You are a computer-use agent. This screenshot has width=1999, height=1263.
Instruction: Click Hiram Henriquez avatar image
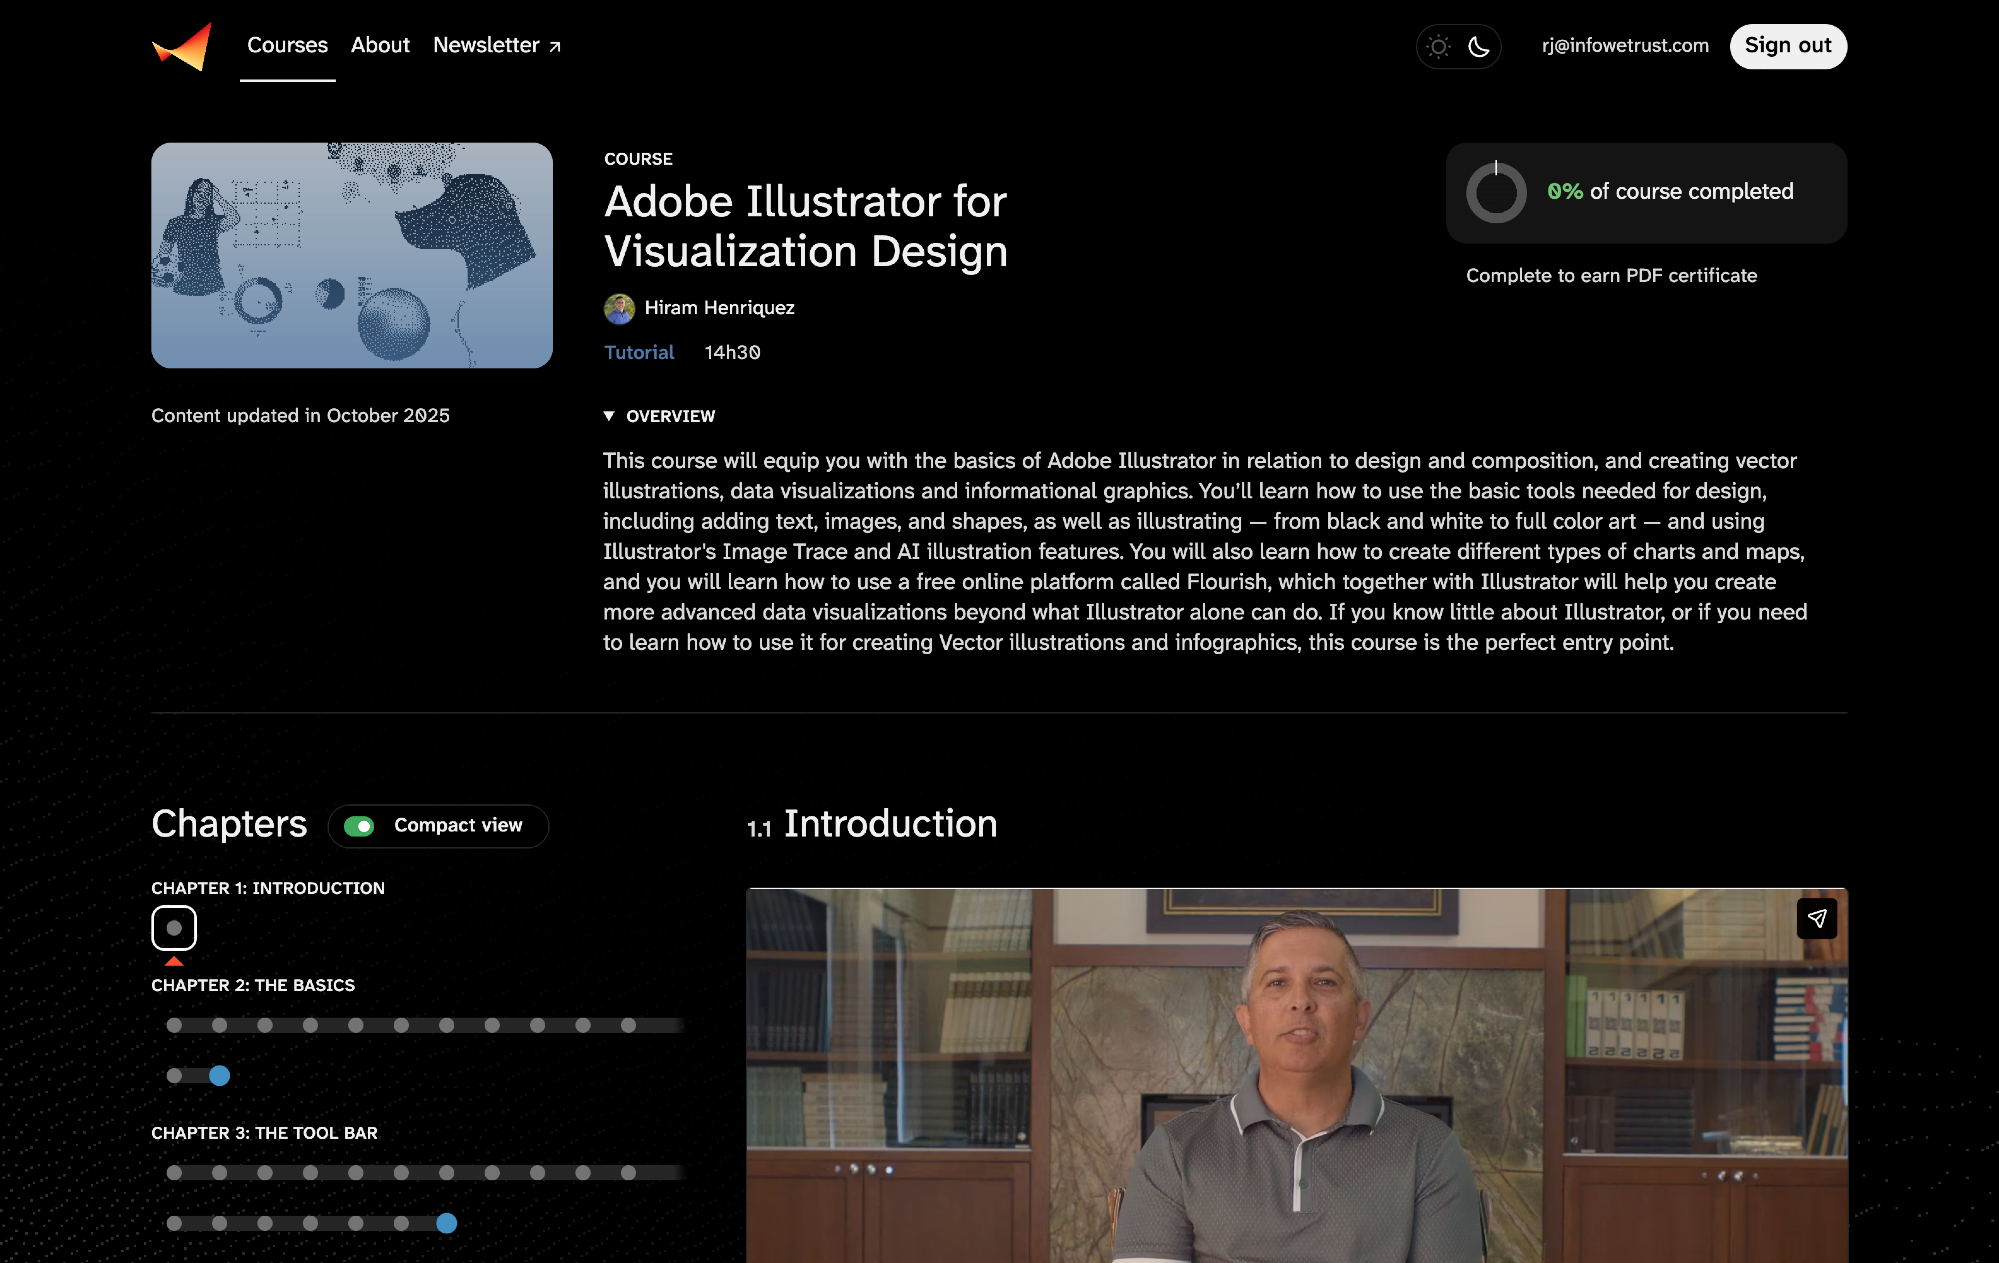point(619,308)
